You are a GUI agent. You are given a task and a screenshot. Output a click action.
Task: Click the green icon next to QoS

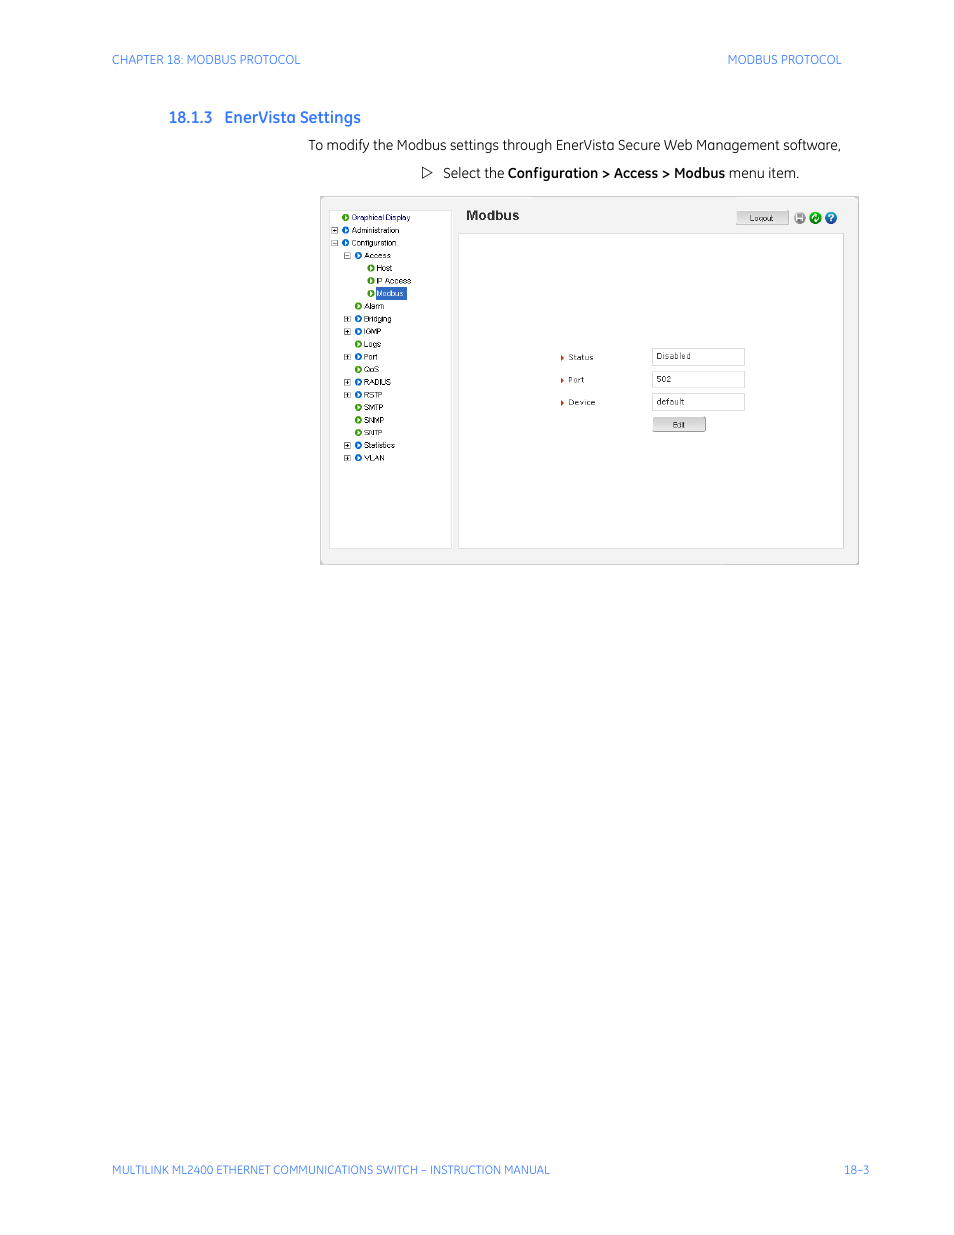(x=358, y=369)
